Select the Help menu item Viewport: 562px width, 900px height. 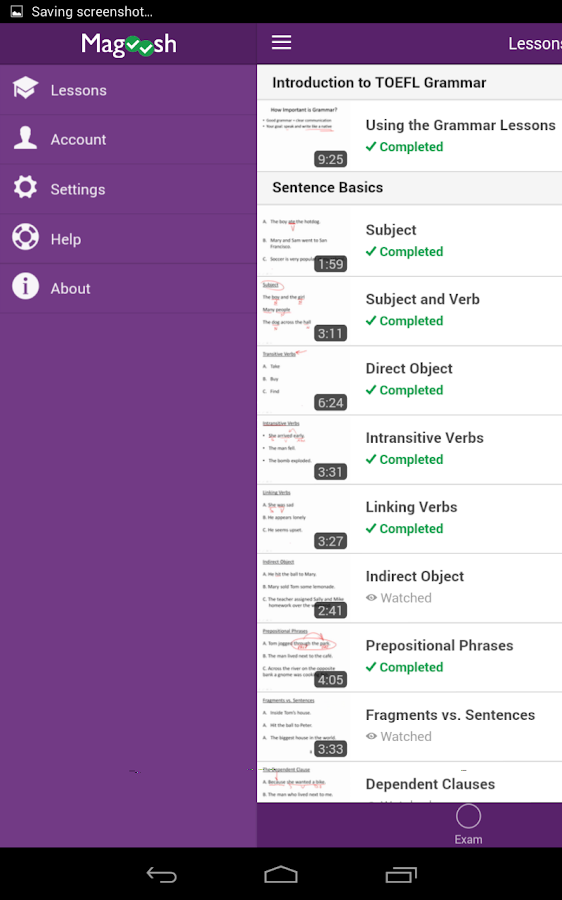click(x=128, y=239)
